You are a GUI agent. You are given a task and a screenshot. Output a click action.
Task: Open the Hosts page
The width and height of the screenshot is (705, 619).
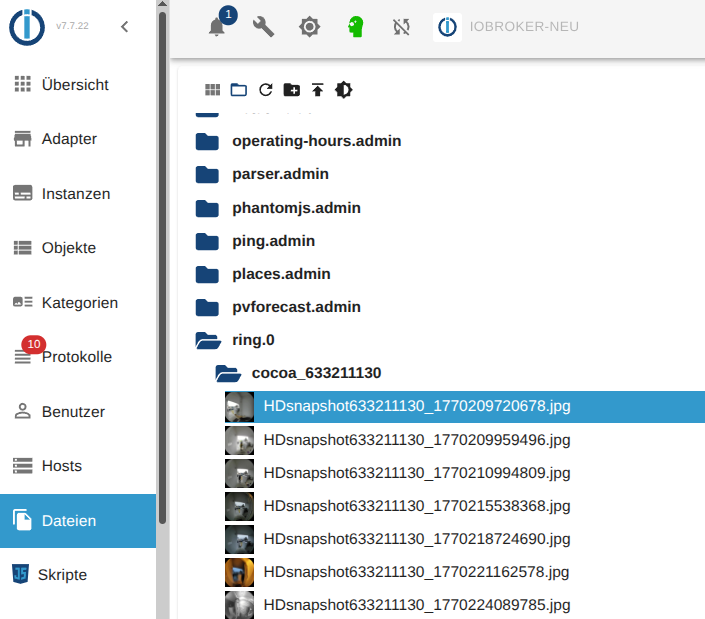78,466
